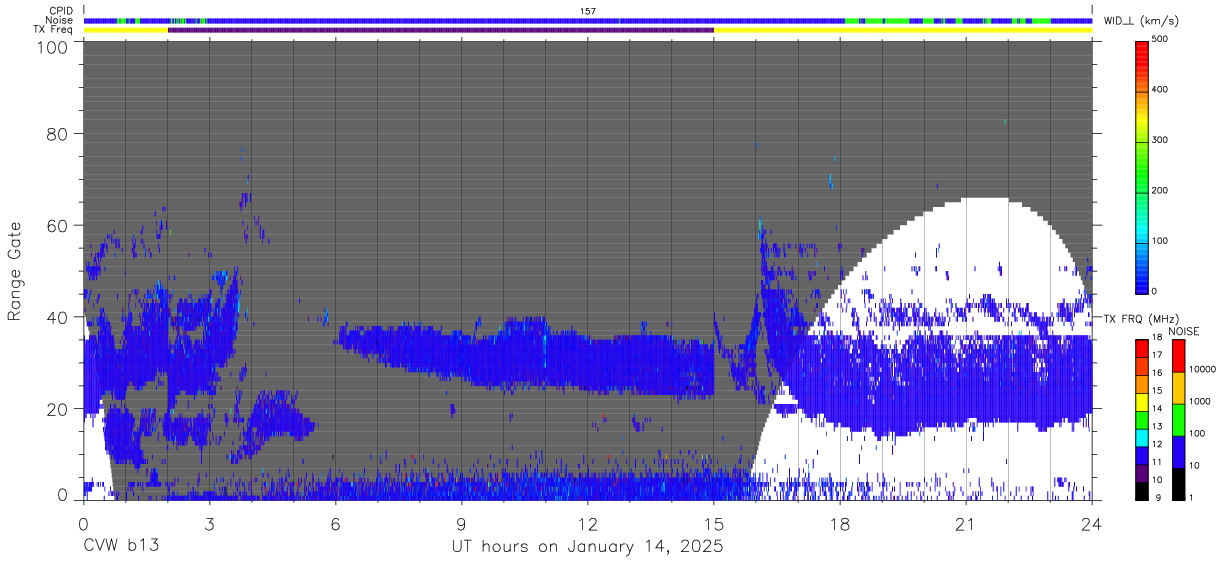Click the purple segment of TX Freq strip

pos(441,30)
